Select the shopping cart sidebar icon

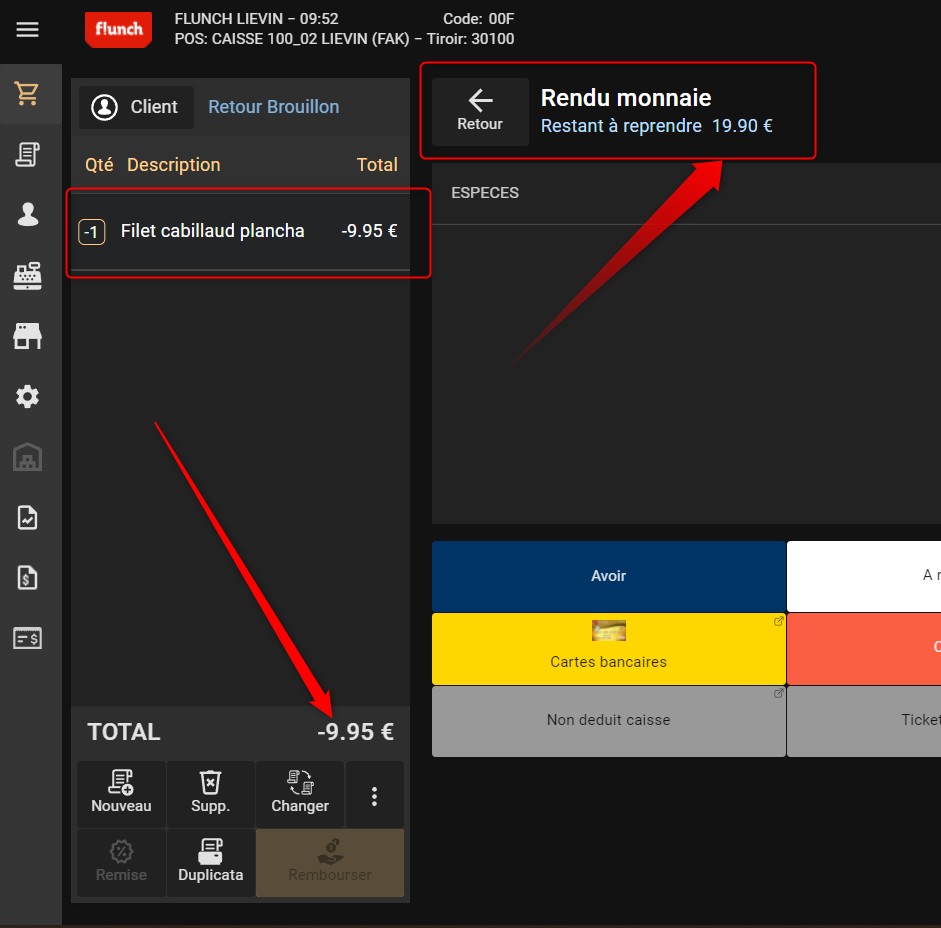[28, 94]
